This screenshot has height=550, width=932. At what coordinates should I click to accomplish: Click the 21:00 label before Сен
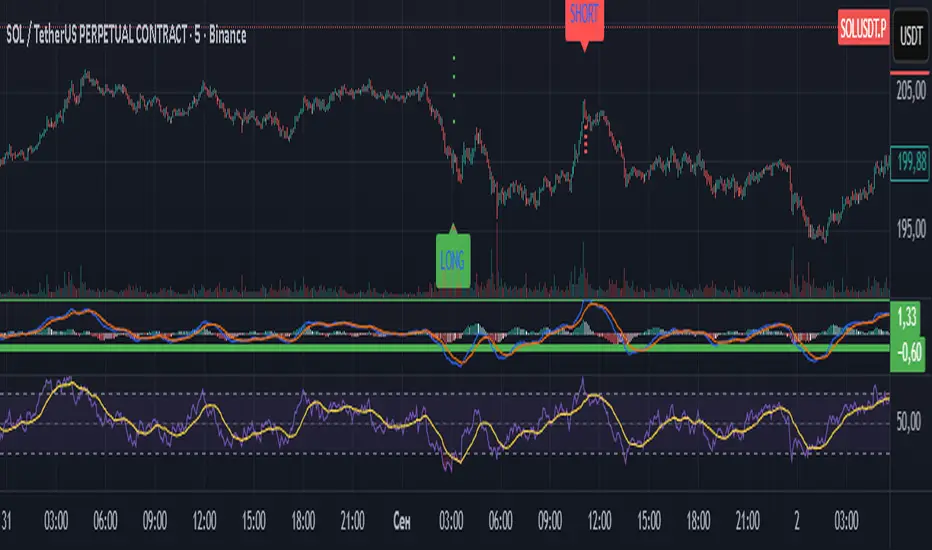click(352, 521)
